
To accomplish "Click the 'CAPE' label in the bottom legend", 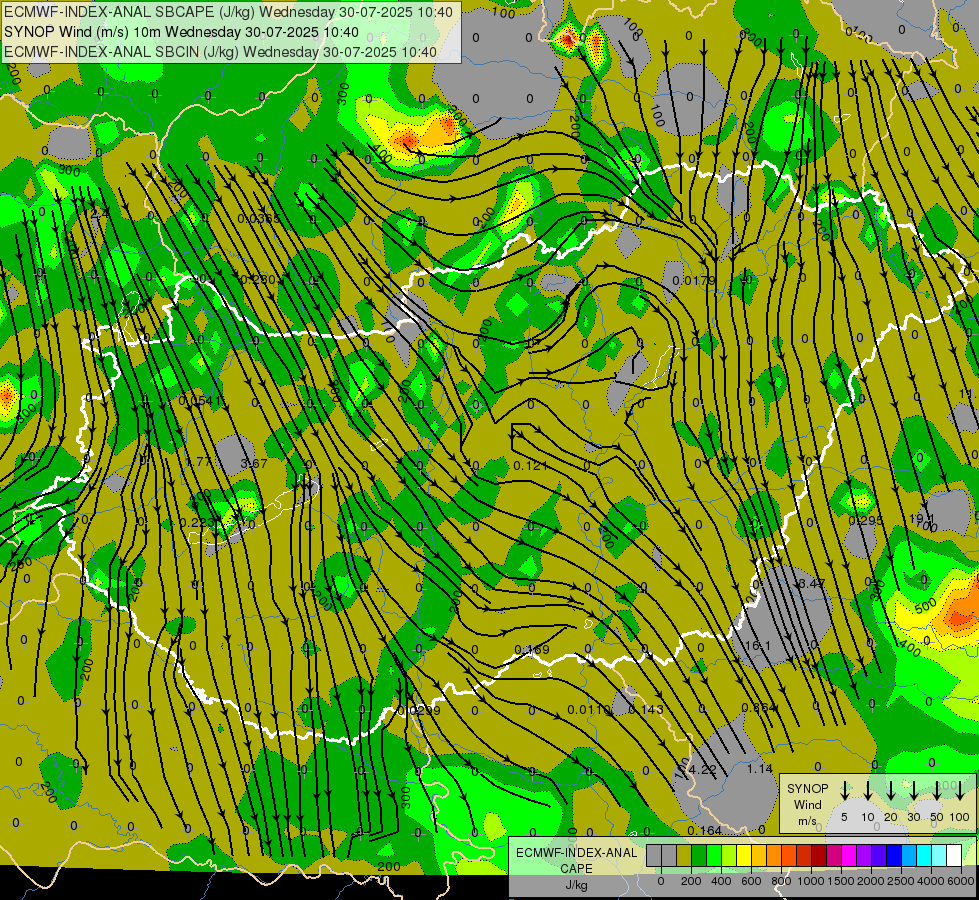I will pos(576,869).
